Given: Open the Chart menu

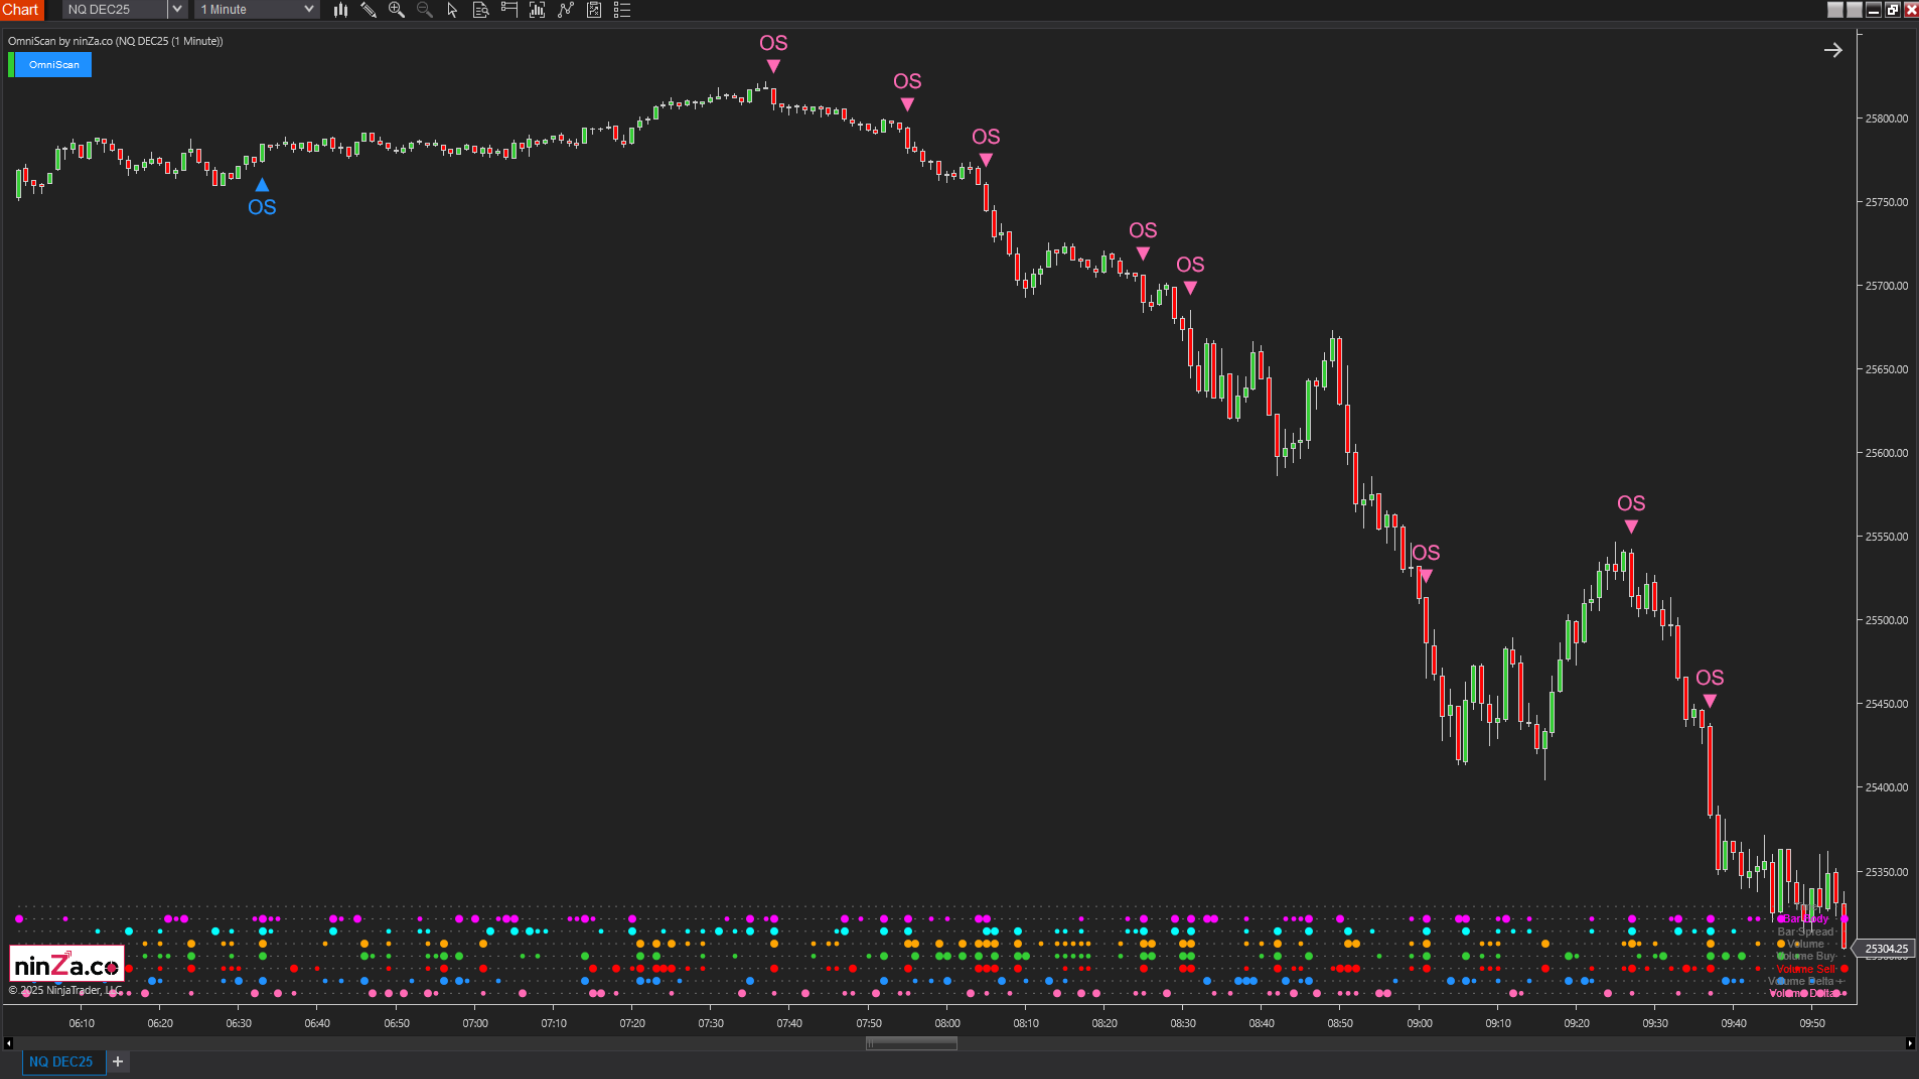Looking at the screenshot, I should [21, 9].
